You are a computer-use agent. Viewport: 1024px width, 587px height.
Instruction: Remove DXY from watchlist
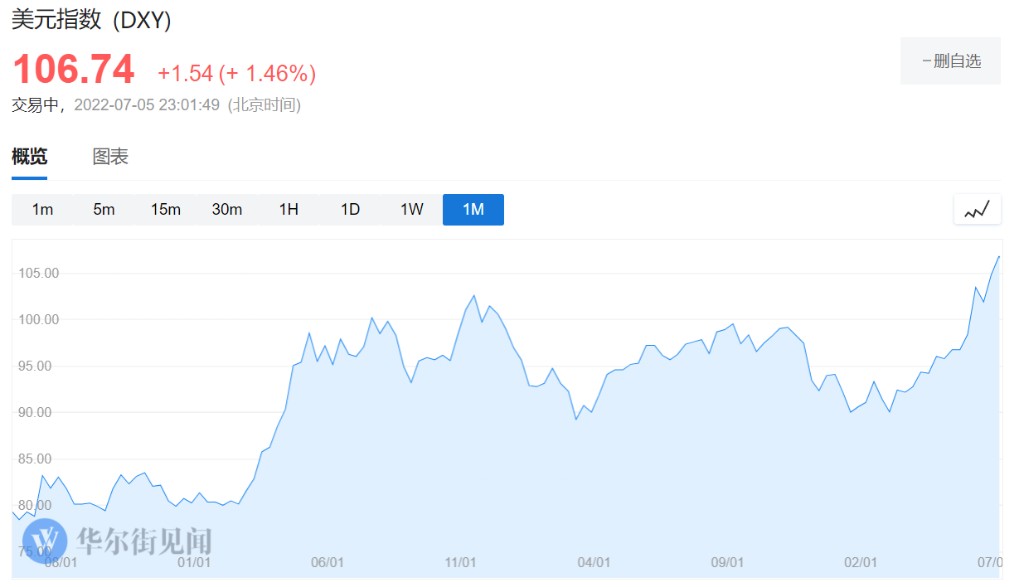950,61
